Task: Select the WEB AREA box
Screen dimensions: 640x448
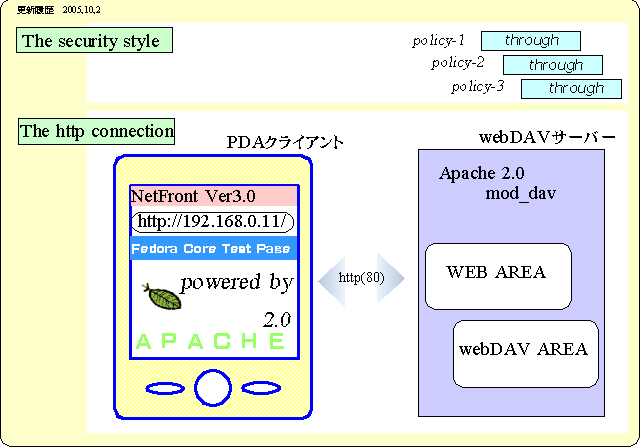Action: coord(497,275)
